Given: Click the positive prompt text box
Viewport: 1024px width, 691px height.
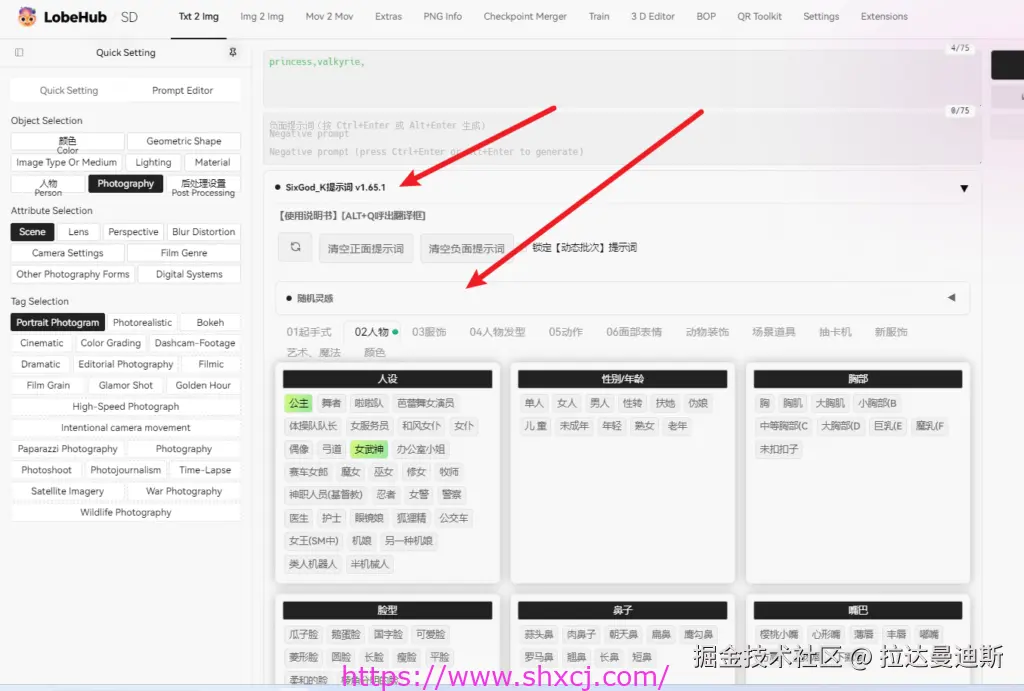Looking at the screenshot, I should point(620,78).
